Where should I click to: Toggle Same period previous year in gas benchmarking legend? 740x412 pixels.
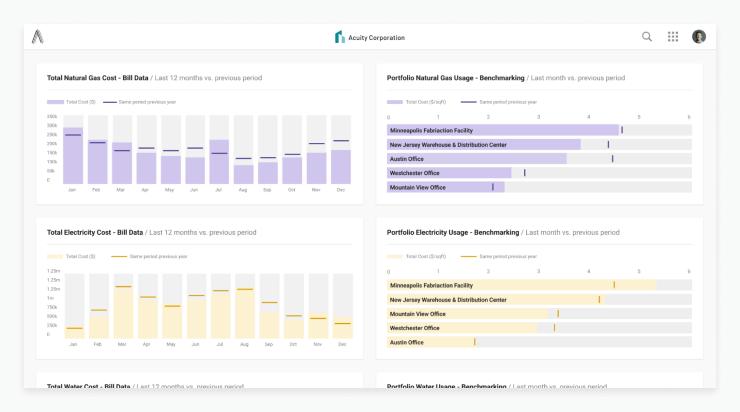(x=498, y=102)
